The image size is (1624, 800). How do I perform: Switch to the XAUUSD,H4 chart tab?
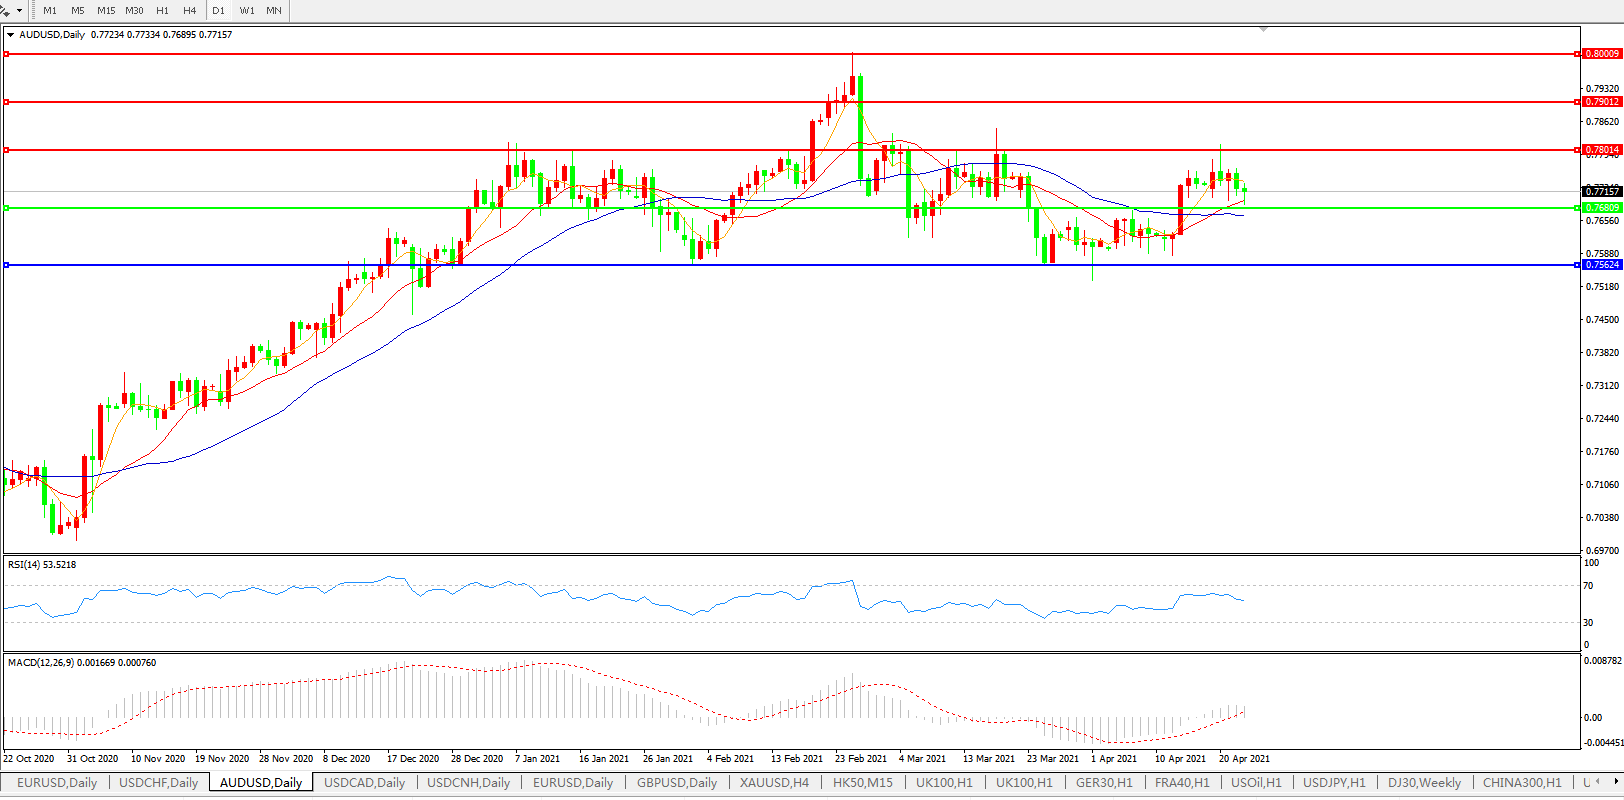point(774,783)
